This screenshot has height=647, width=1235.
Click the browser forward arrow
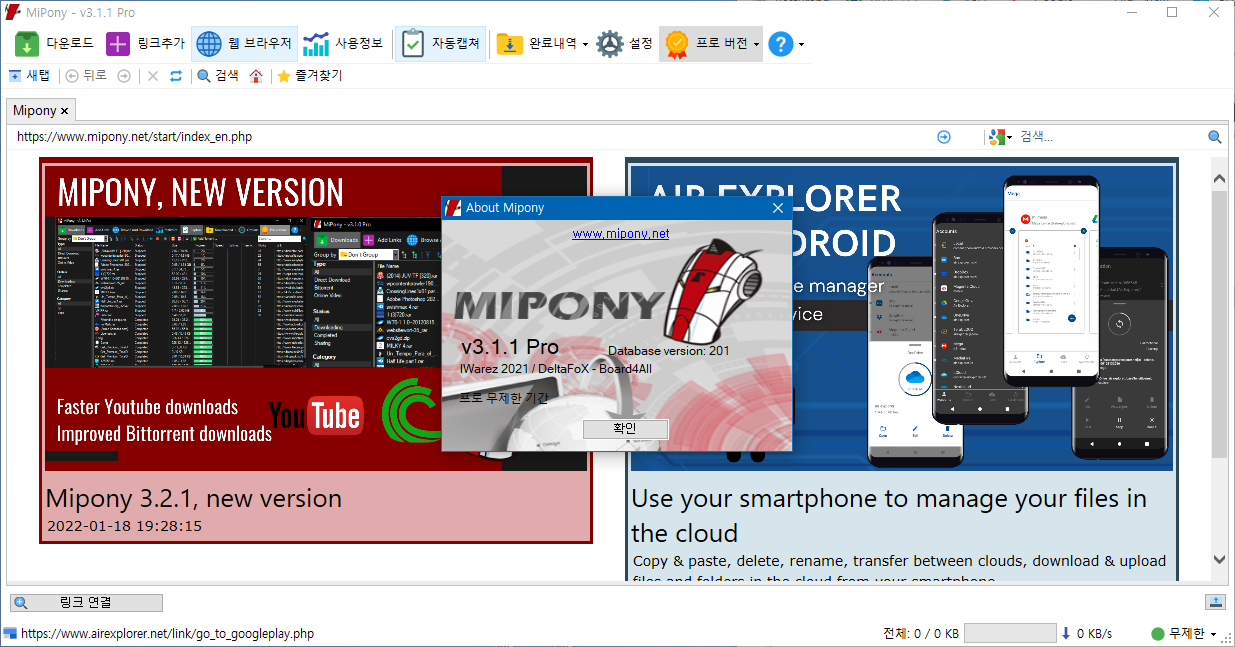pyautogui.click(x=124, y=76)
